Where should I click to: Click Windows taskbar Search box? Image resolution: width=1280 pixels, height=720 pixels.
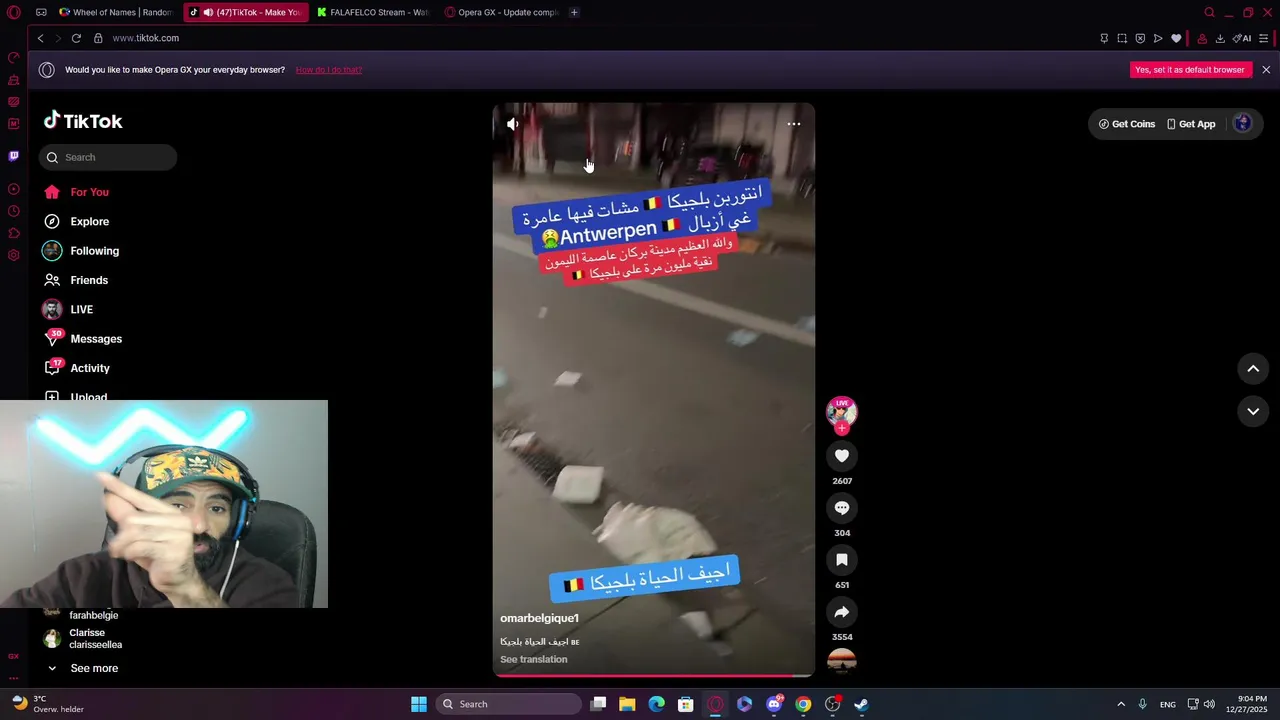(x=509, y=704)
